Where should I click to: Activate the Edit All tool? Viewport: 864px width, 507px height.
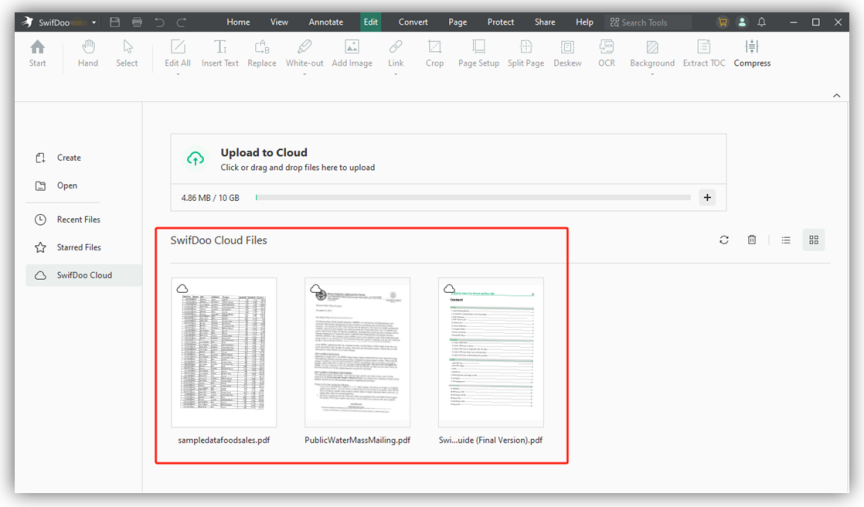(177, 53)
